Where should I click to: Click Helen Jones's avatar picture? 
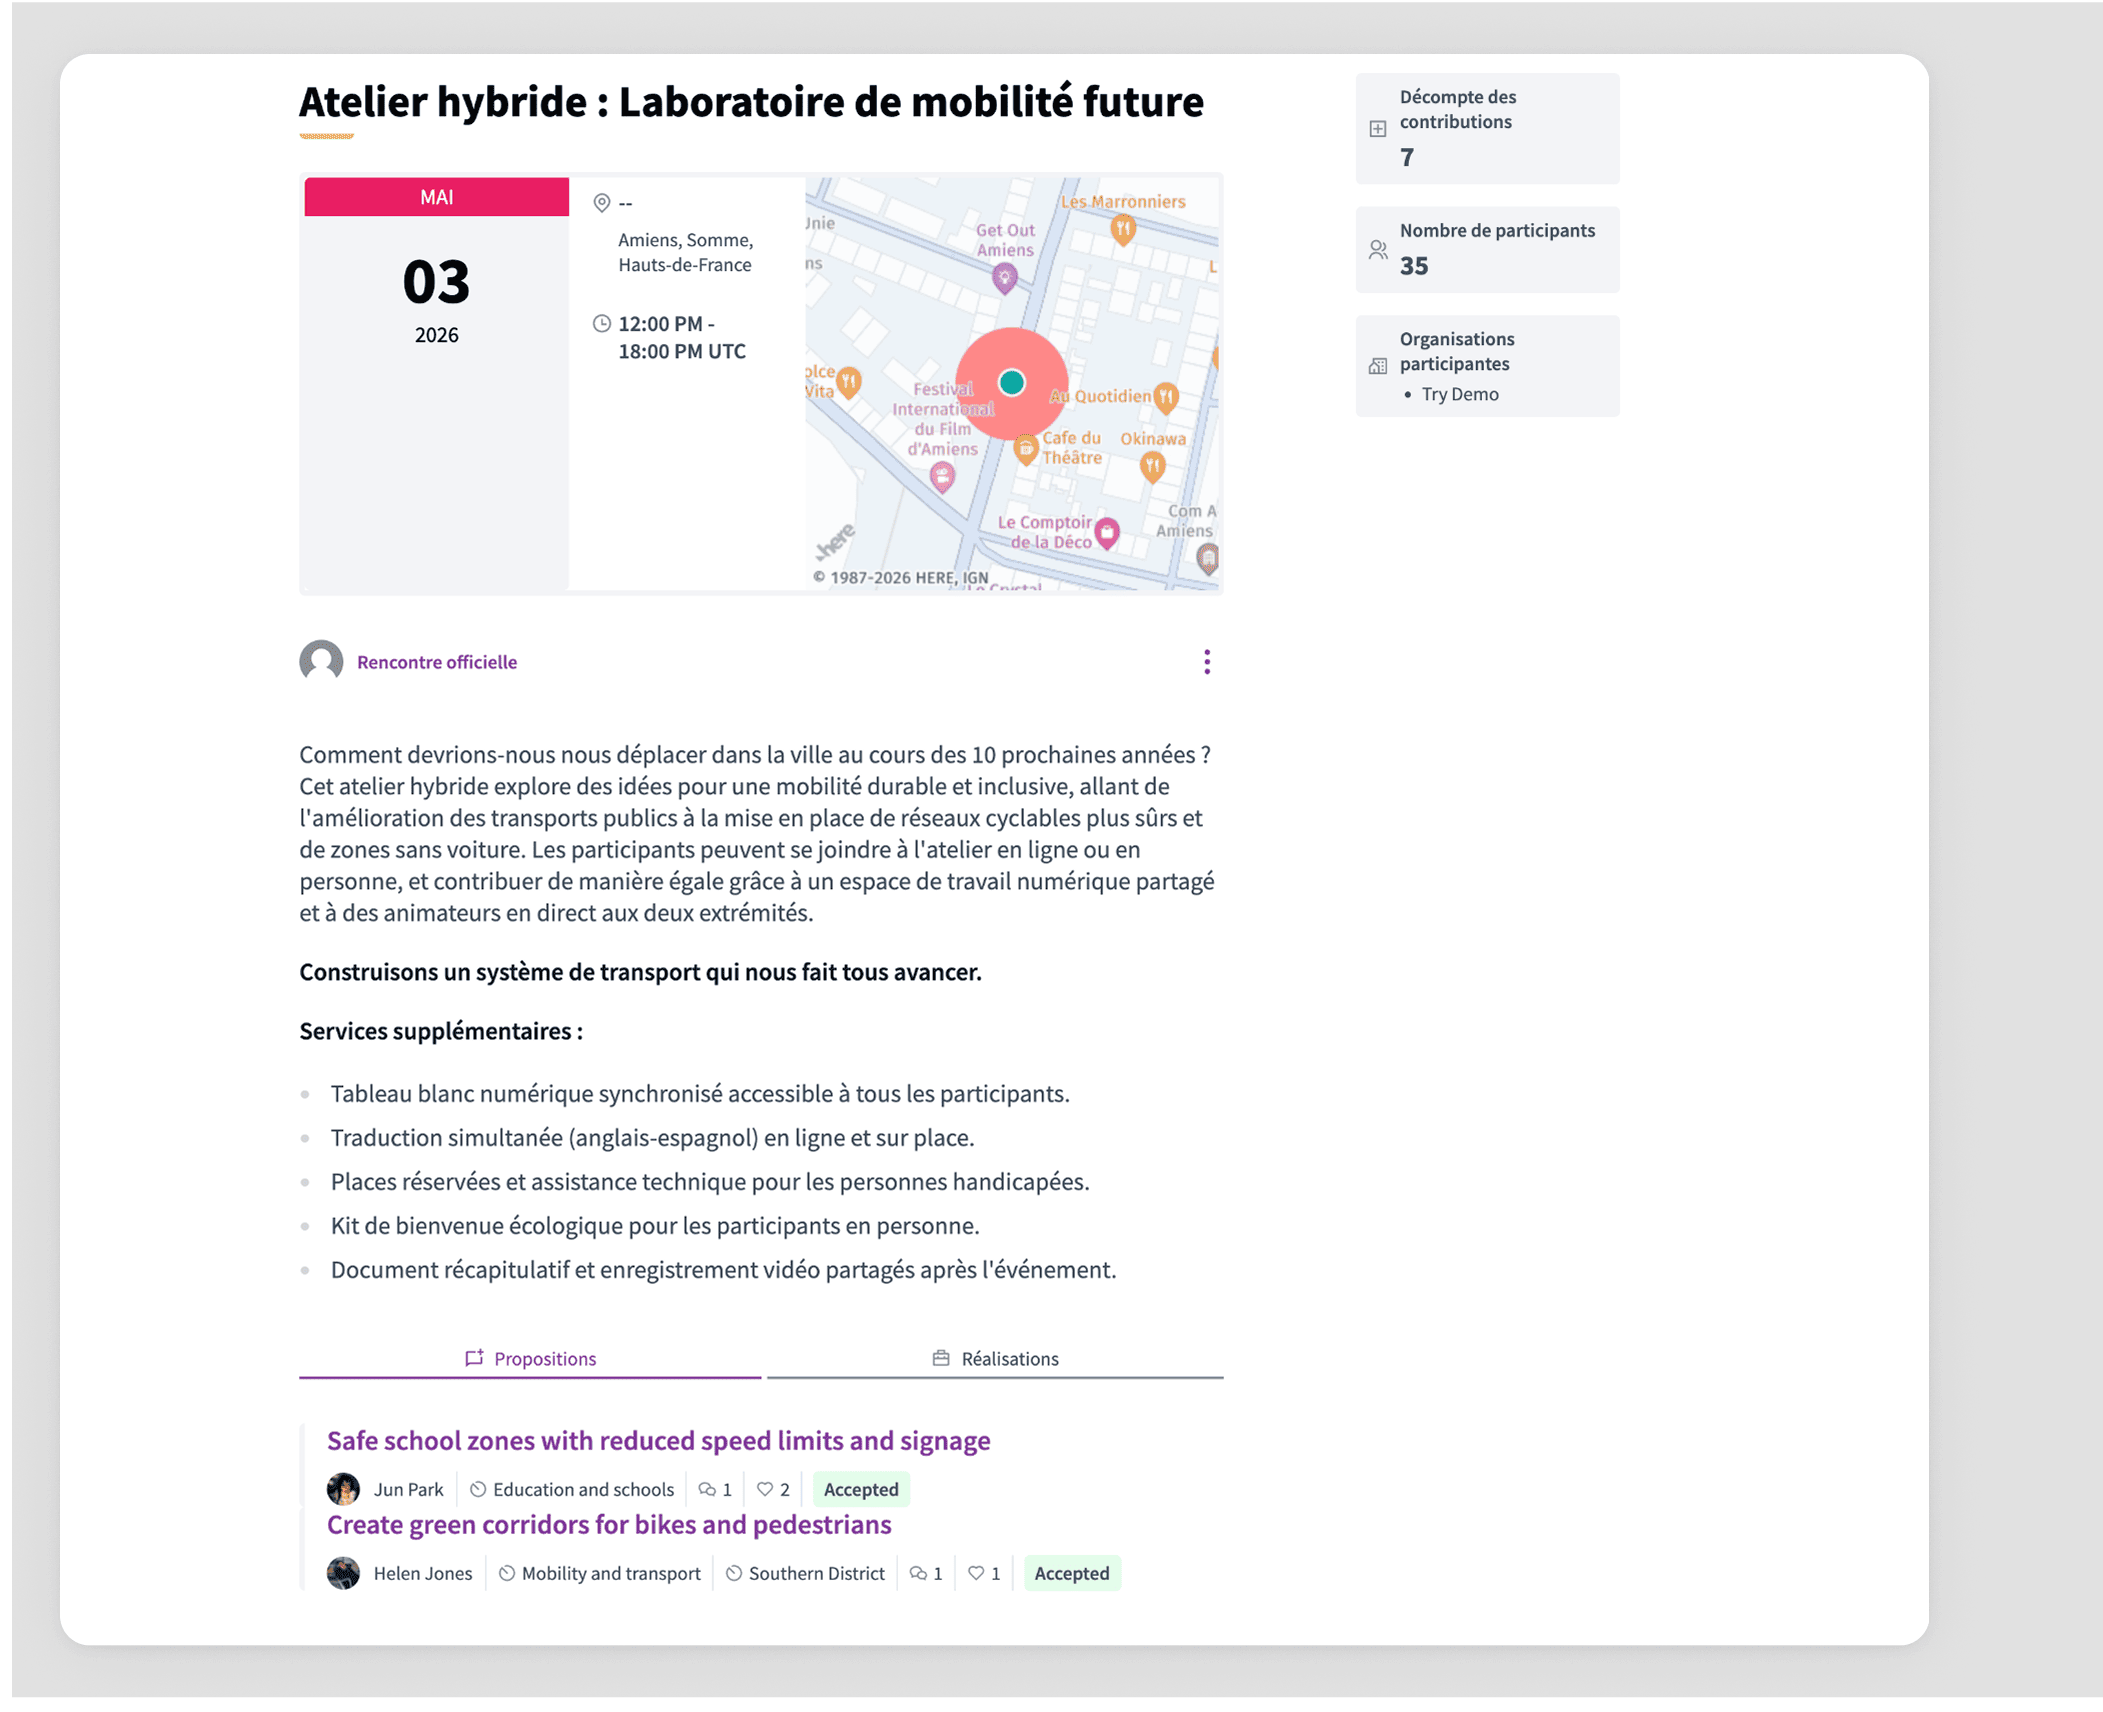343,1573
